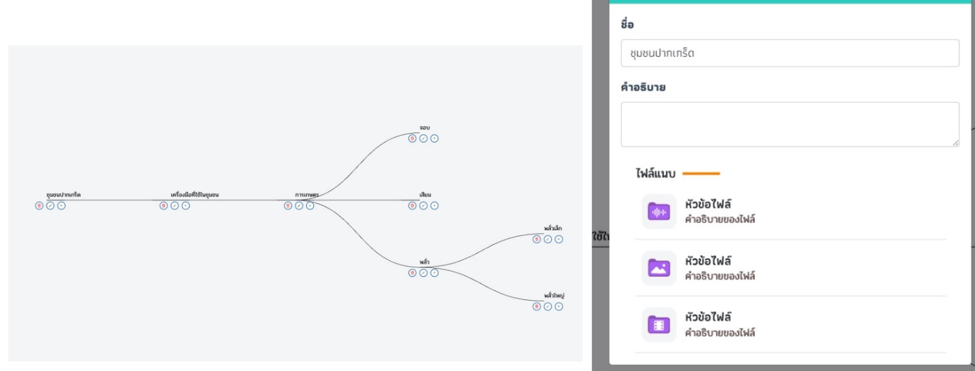Edit the เสียม node
Screen dimensions: 975x371
tap(423, 206)
